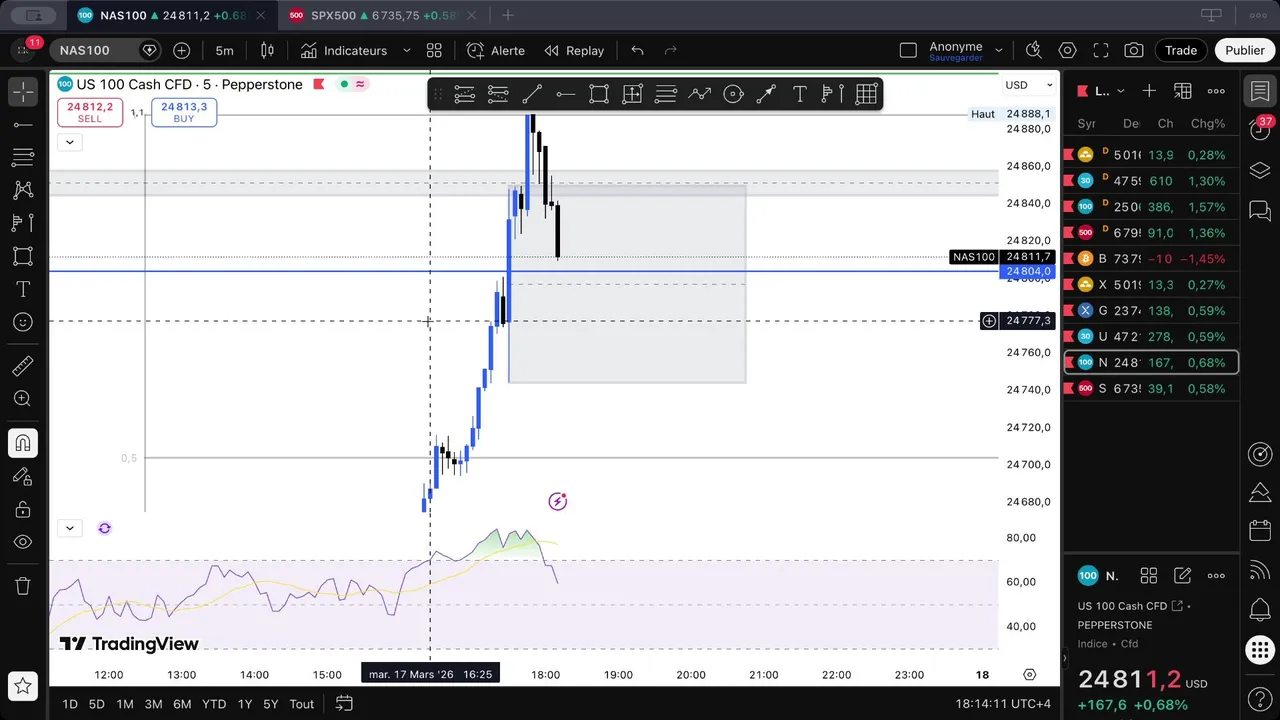Expand indicator favorites chevron
1280x720 pixels.
coord(406,50)
